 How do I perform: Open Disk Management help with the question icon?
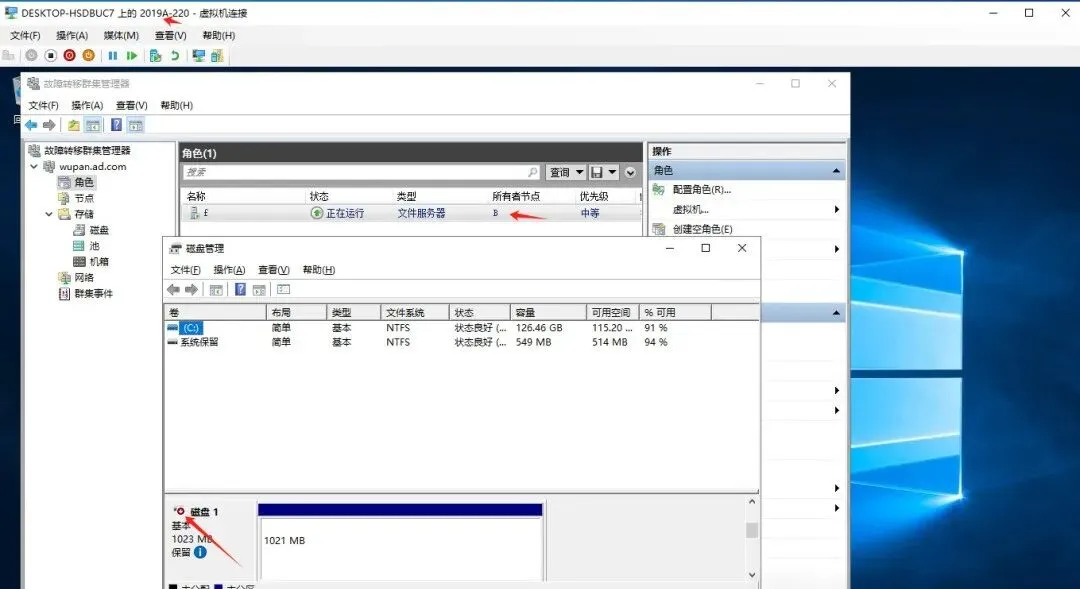[x=240, y=288]
